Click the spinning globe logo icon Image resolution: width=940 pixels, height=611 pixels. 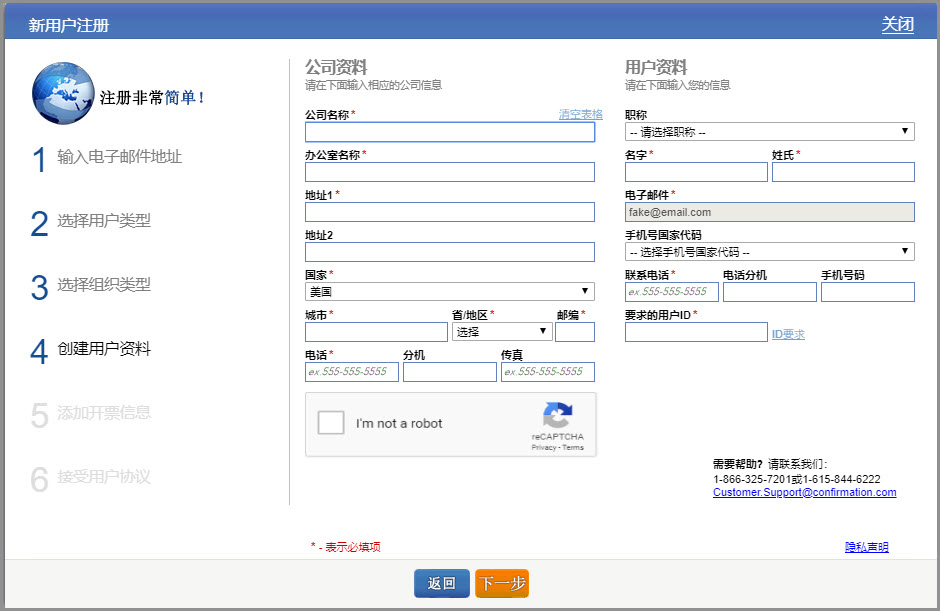point(62,93)
